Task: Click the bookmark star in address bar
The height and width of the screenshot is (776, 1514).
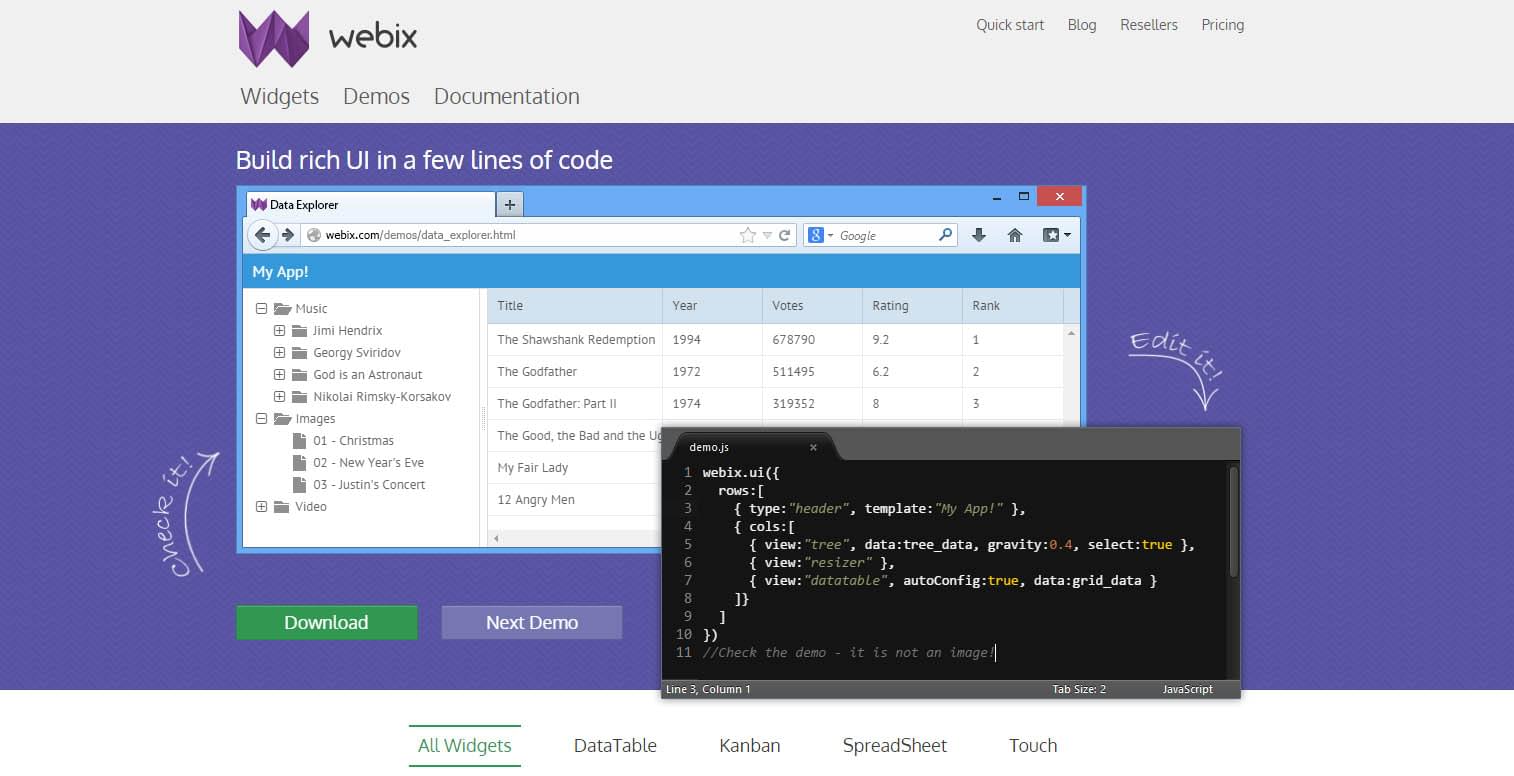Action: click(x=747, y=236)
